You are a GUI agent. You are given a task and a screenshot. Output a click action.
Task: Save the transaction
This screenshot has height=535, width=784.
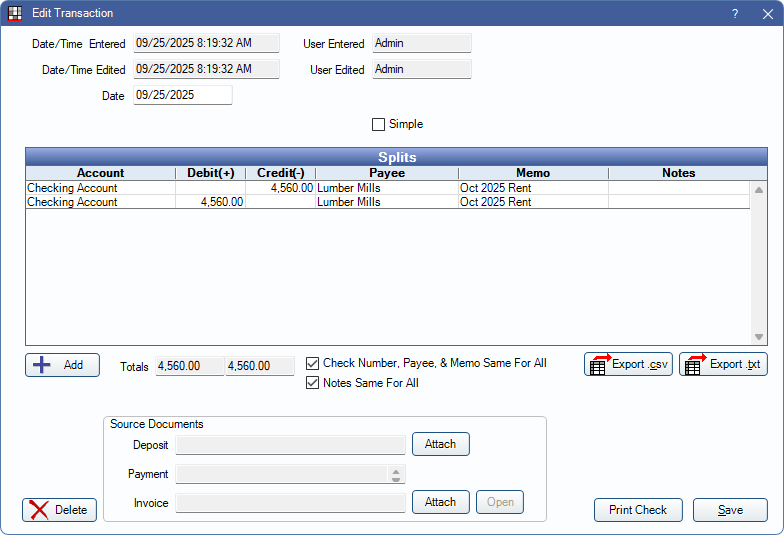(730, 510)
